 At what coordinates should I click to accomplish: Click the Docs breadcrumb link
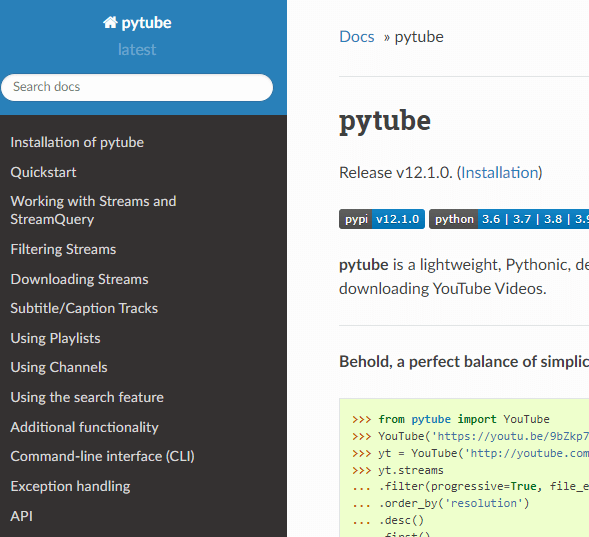357,37
